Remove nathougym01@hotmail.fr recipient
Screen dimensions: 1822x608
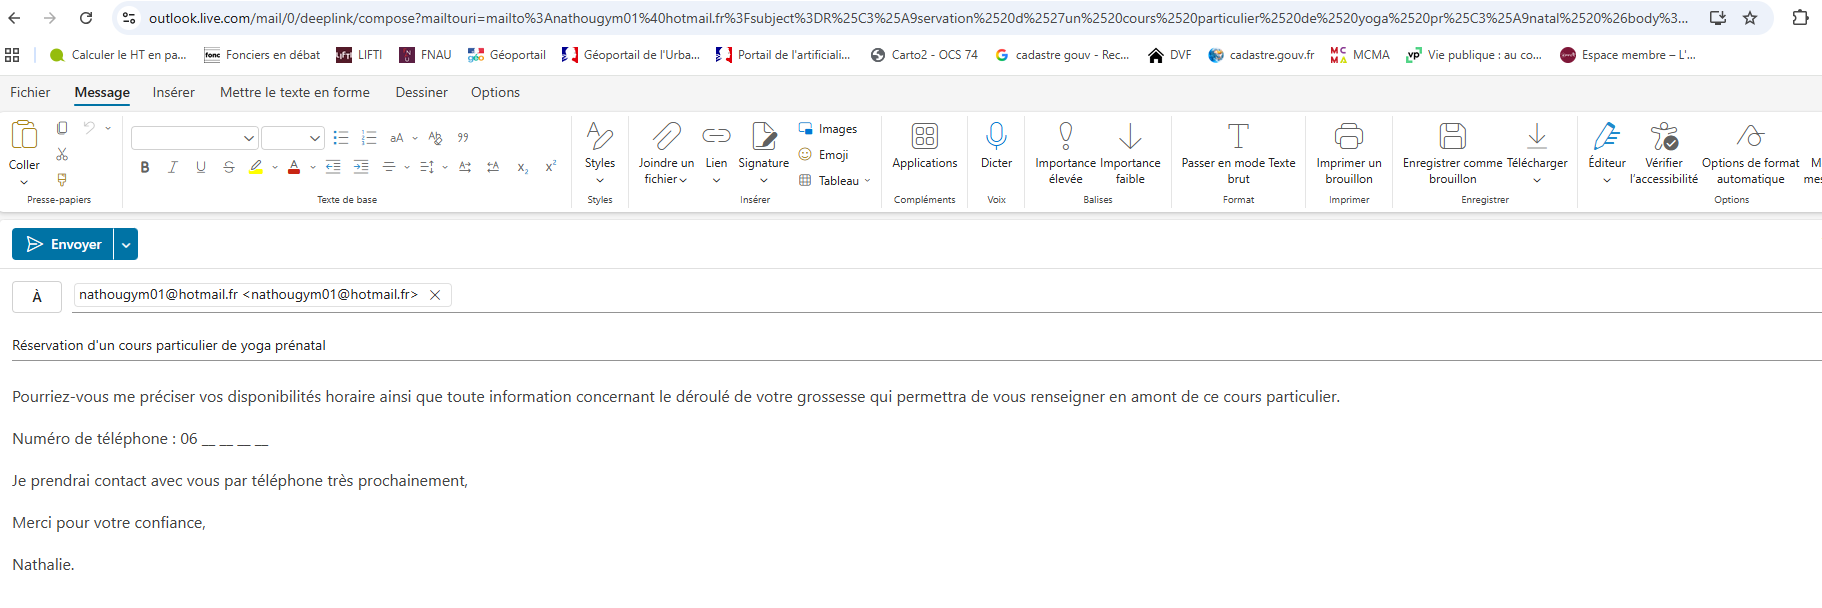pos(435,295)
